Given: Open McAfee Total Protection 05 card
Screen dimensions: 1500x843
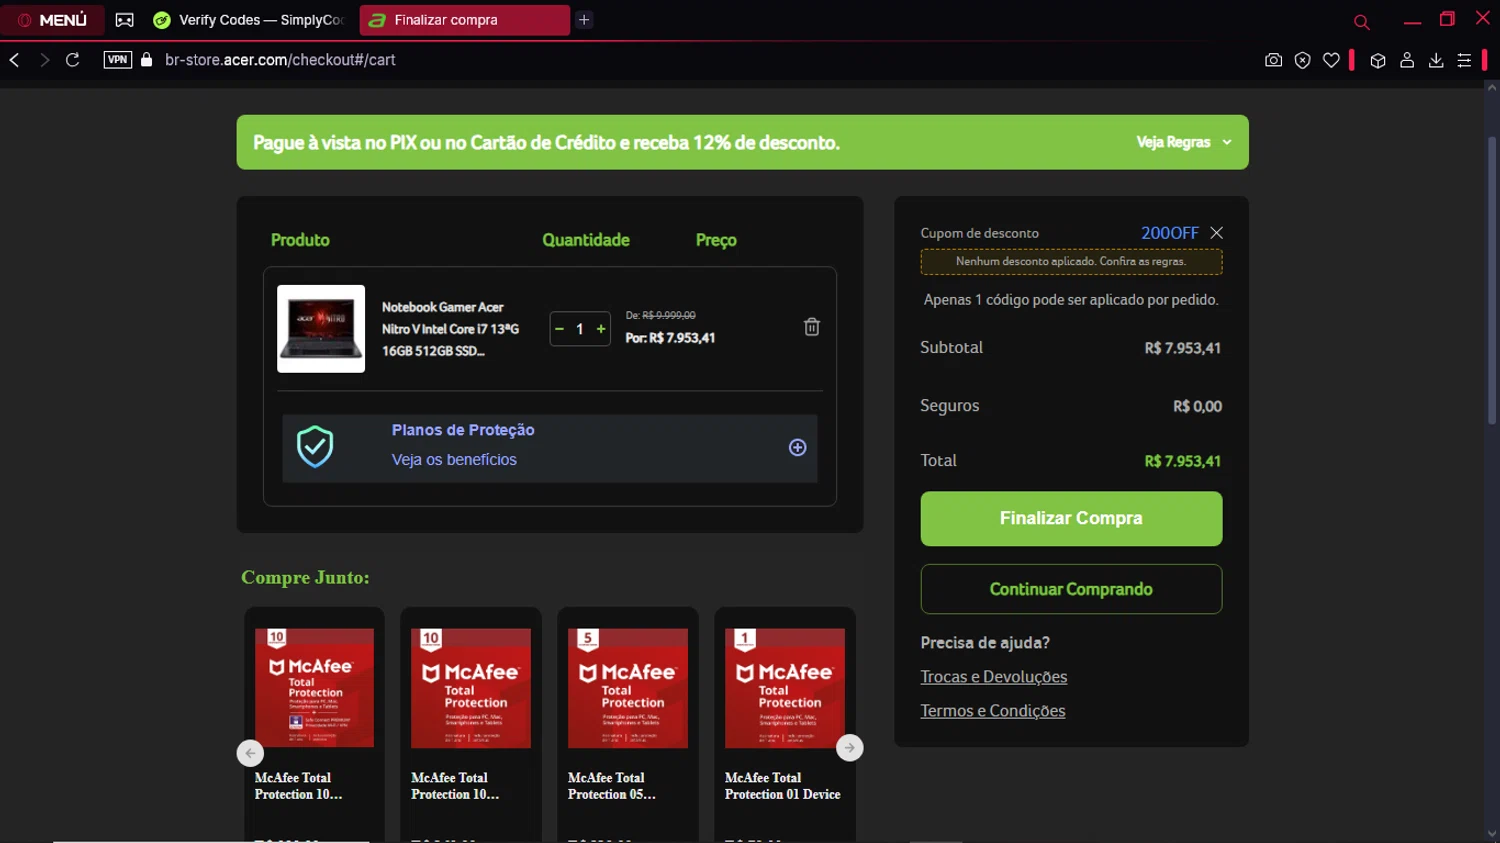Looking at the screenshot, I should click(628, 725).
